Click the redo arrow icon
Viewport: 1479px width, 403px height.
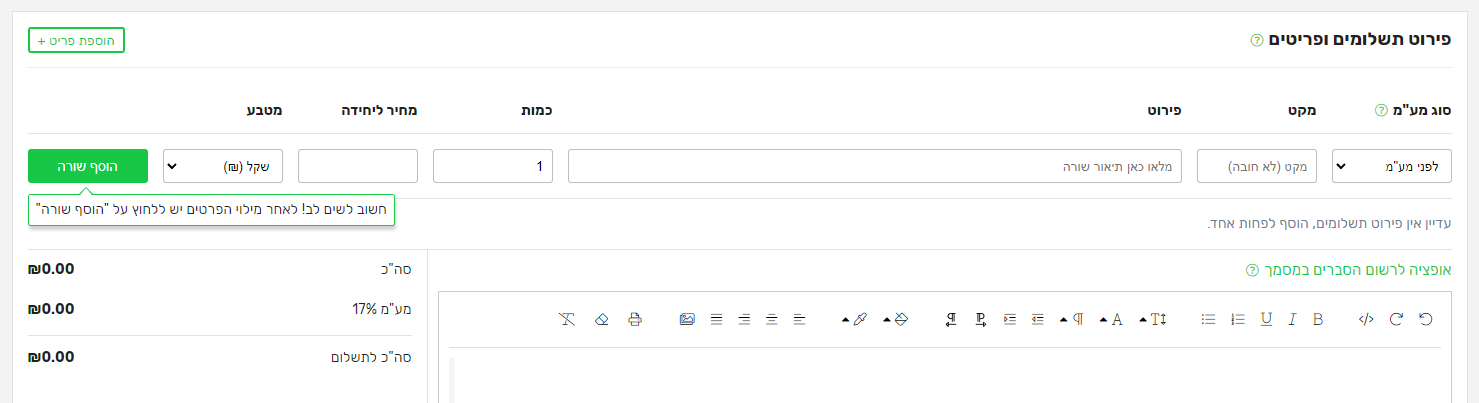[1397, 319]
